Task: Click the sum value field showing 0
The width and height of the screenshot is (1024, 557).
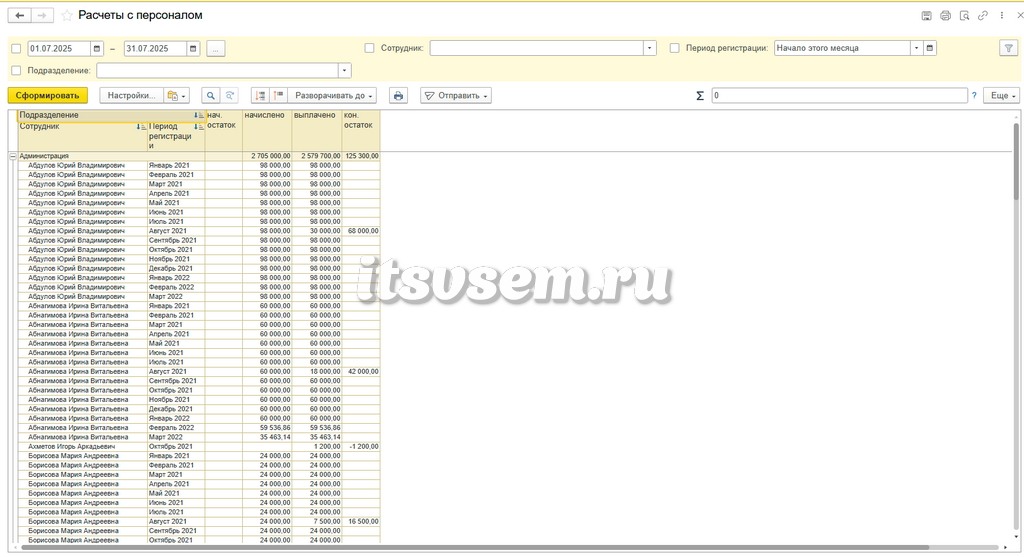Action: pos(839,95)
